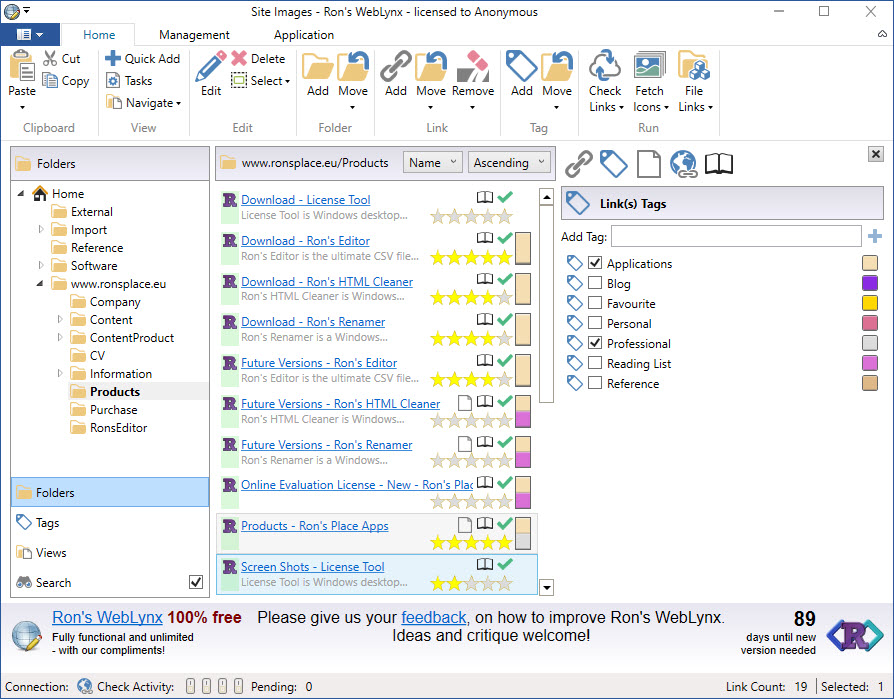Open the Application ribbon tab
894x699 pixels.
[x=304, y=35]
